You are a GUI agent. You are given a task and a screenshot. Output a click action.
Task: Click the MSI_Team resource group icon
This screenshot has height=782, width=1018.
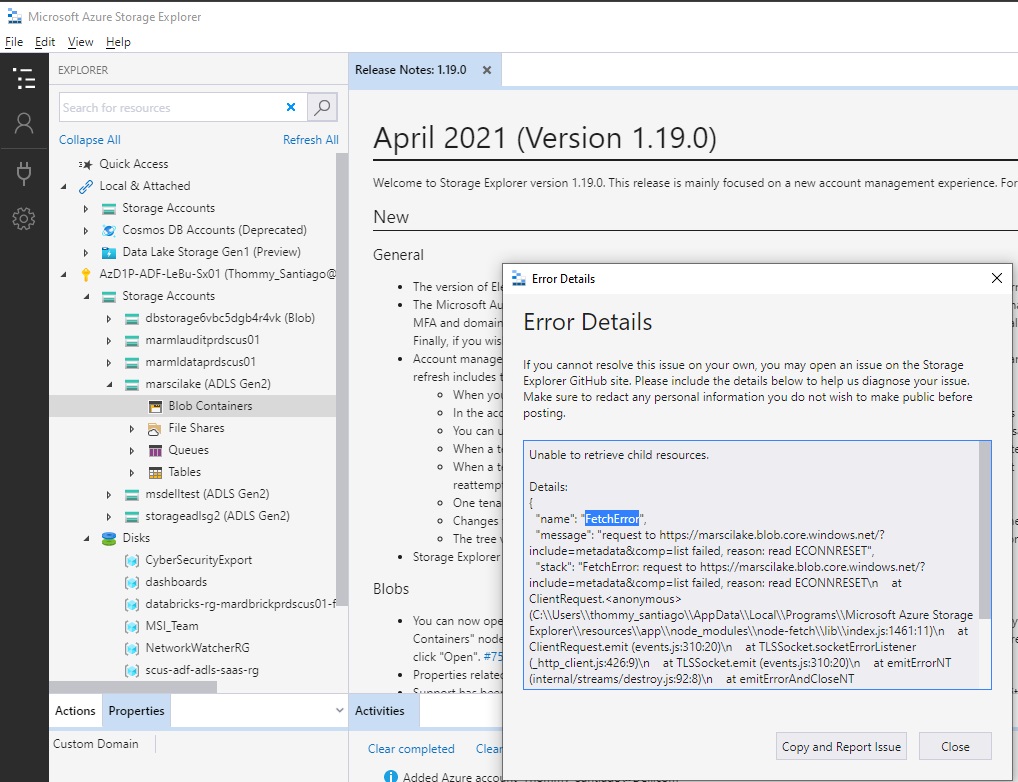click(132, 627)
